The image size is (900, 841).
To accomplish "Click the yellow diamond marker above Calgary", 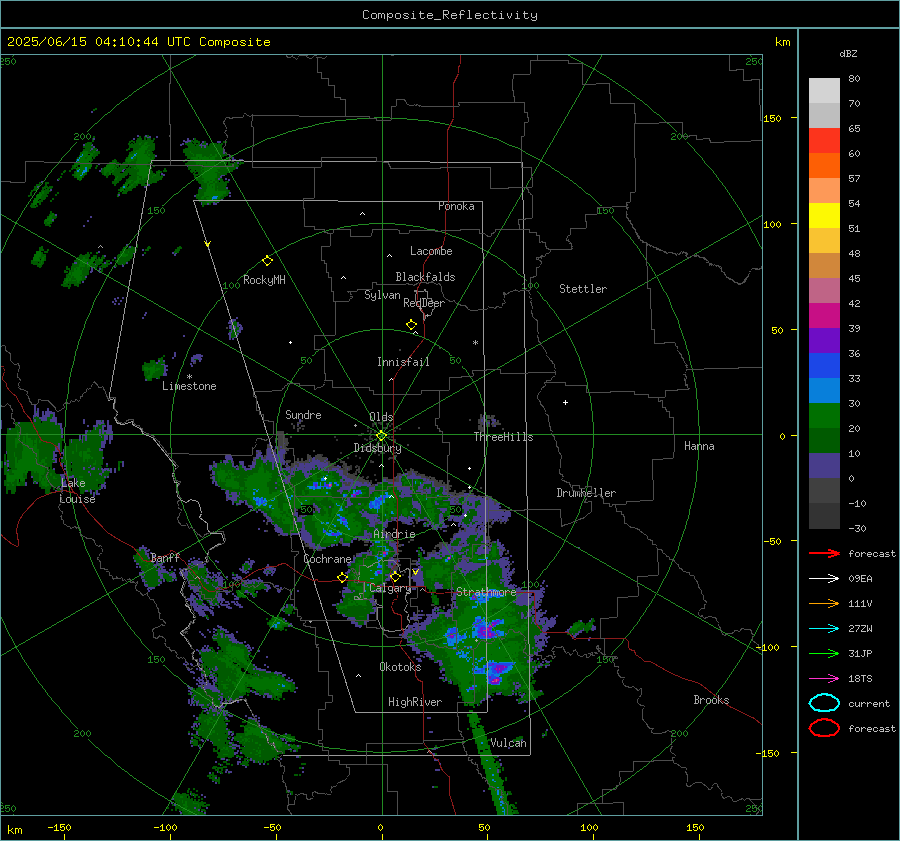I will (x=395, y=576).
